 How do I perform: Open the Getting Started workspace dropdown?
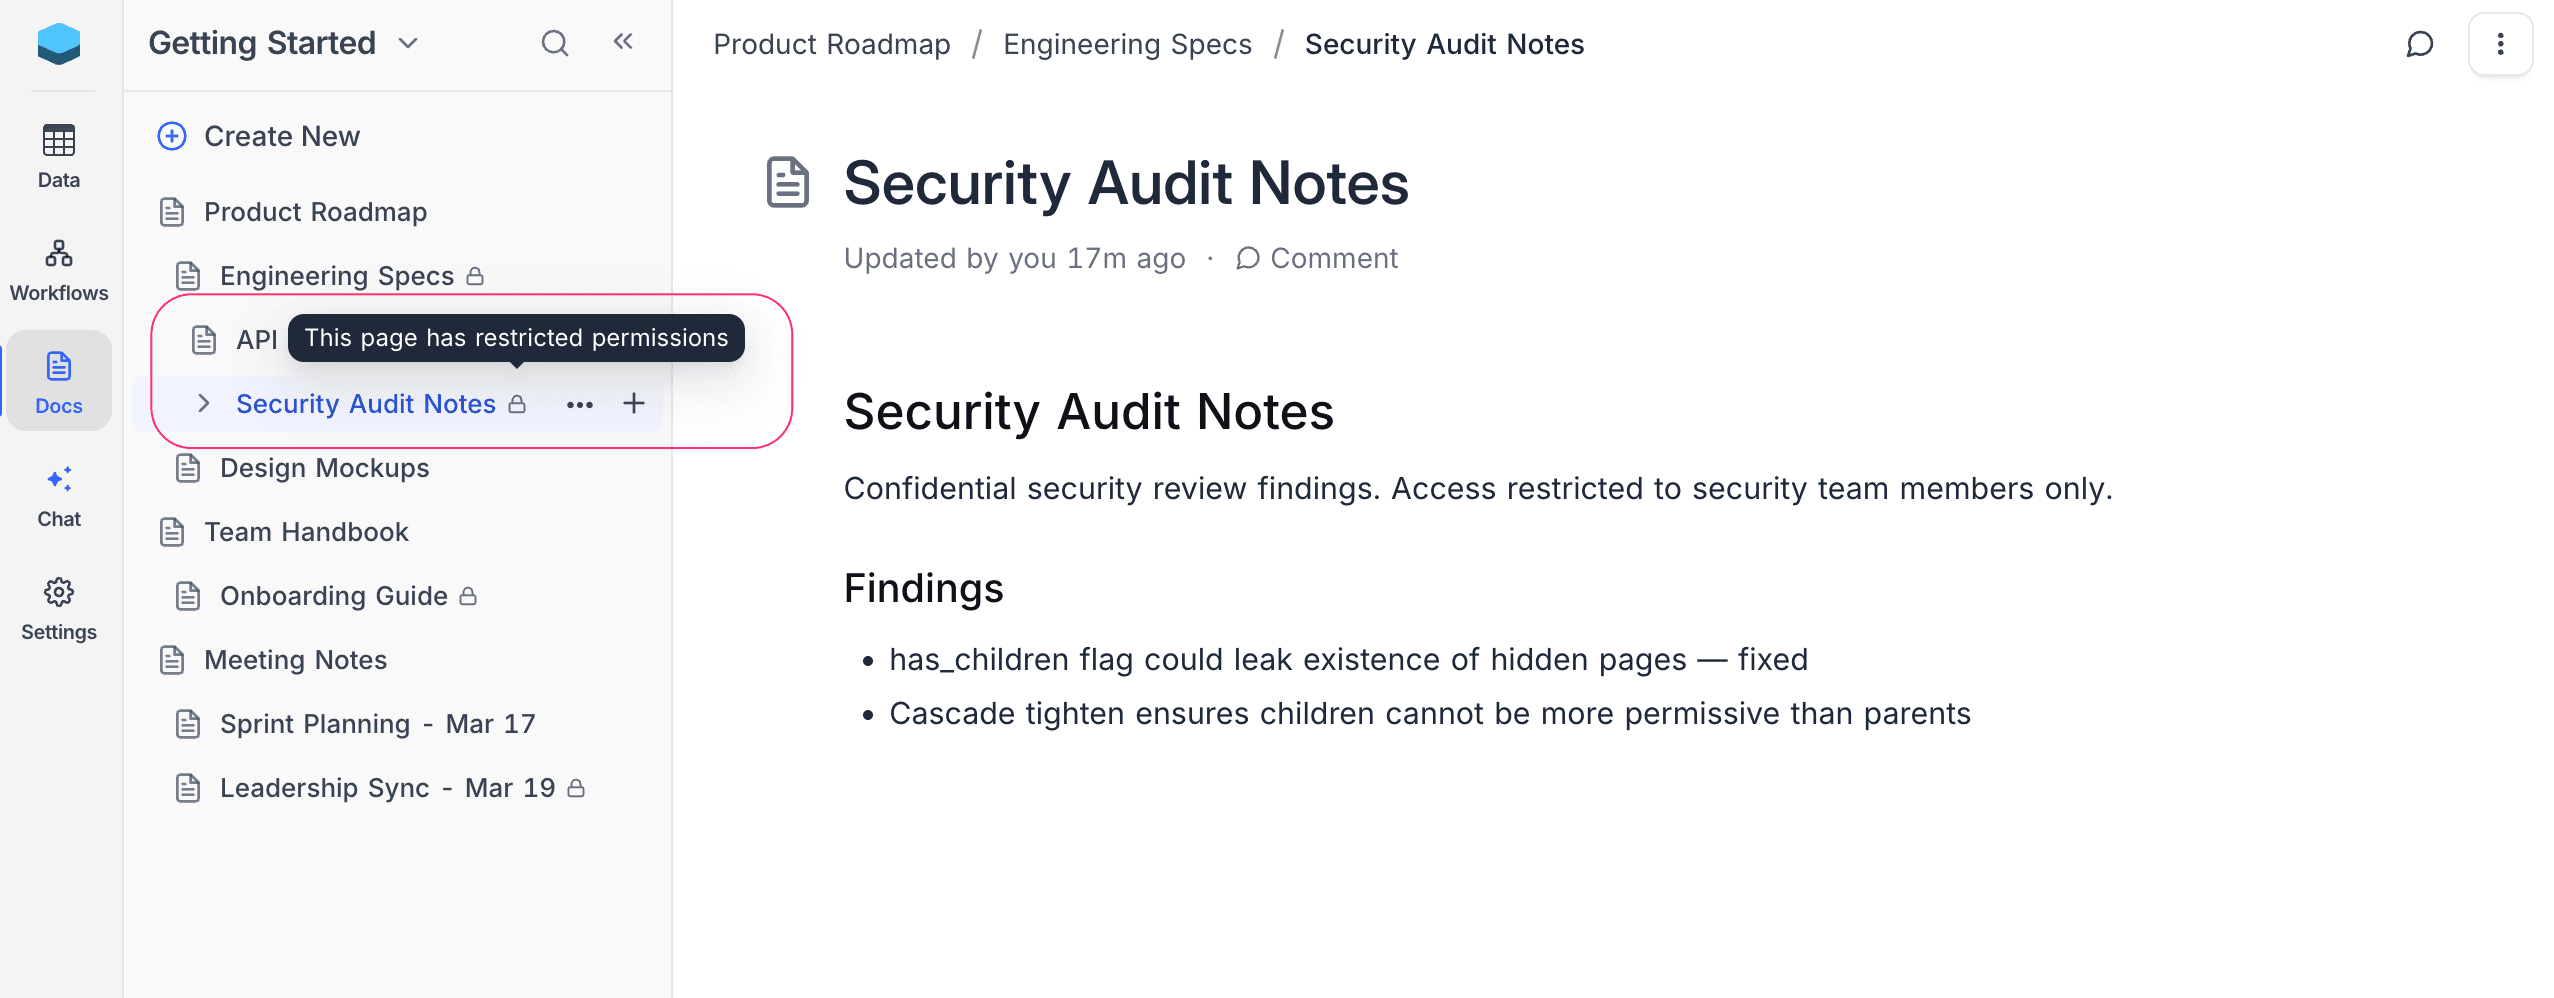pyautogui.click(x=406, y=43)
